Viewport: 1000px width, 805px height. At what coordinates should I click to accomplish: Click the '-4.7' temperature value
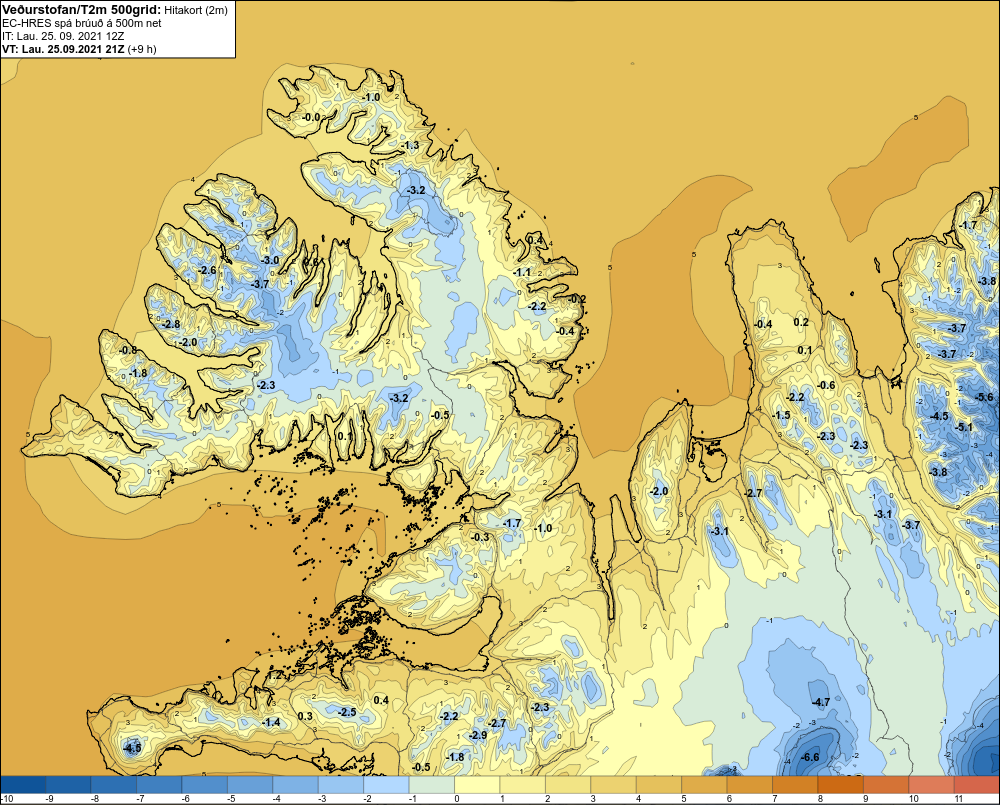(820, 702)
